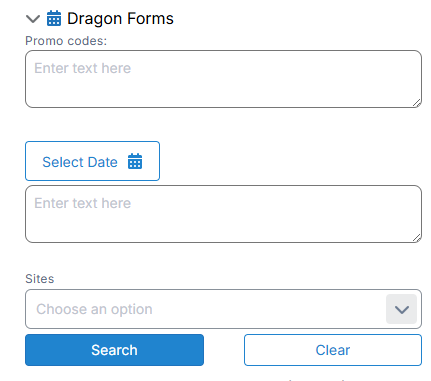Click the Clear button
This screenshot has height=381, width=431.
pos(333,350)
